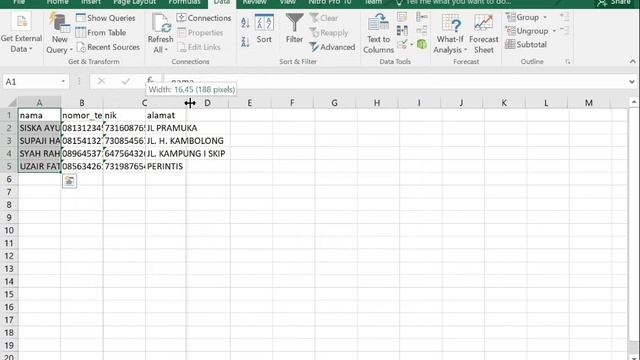Select the cell JL. H. KAMBOLONG
This screenshot has height=360, width=640.
(166, 141)
